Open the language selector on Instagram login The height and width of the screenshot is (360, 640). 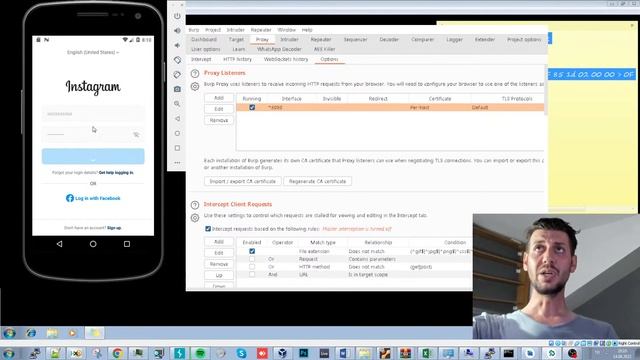93,52
